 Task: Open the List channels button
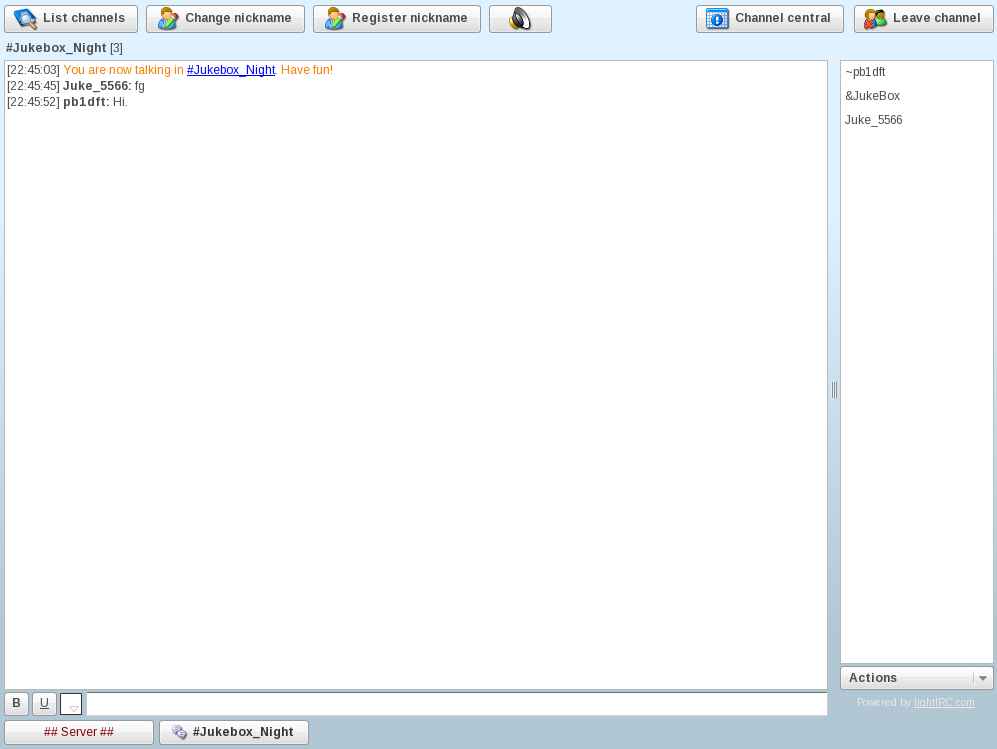coord(71,18)
